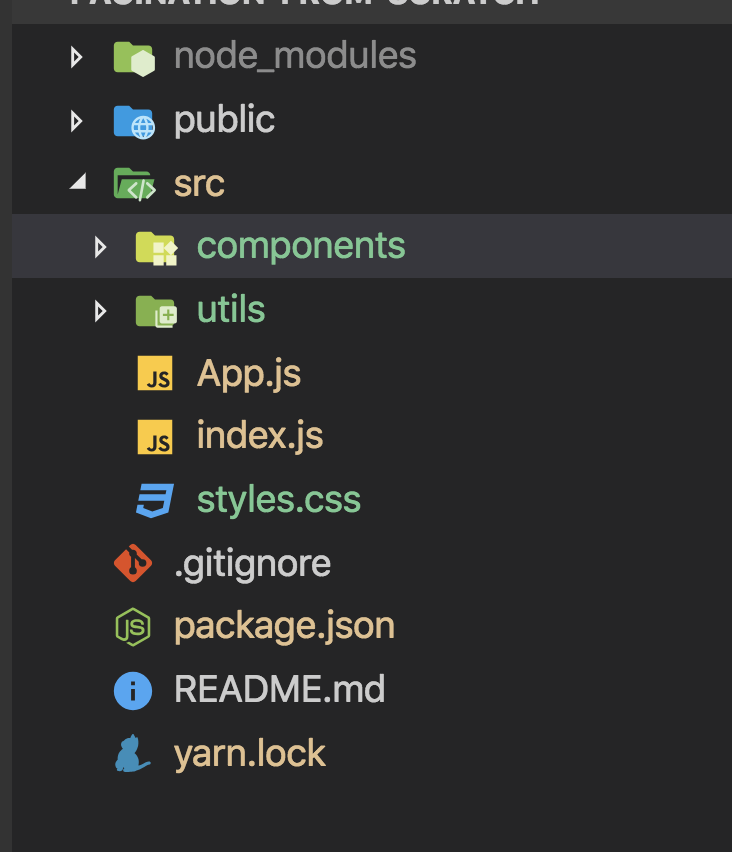Open the App.js file
The height and width of the screenshot is (852, 732).
[x=248, y=373]
